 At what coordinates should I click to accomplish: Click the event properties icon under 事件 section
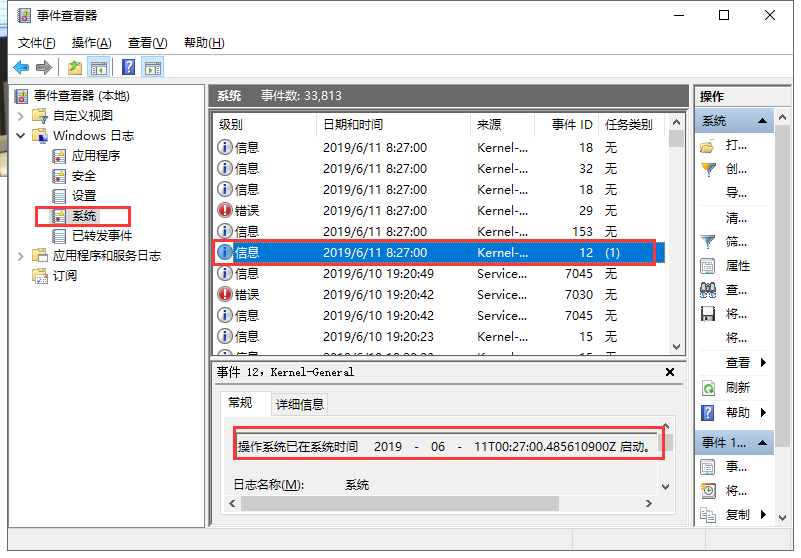708,467
